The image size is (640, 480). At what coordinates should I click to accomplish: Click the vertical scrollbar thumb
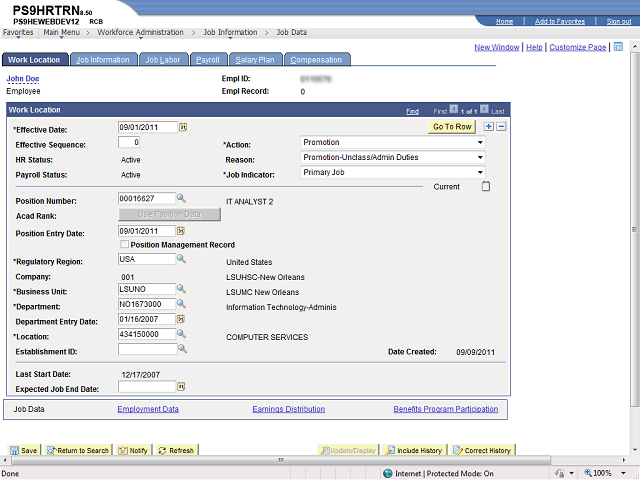(634, 229)
